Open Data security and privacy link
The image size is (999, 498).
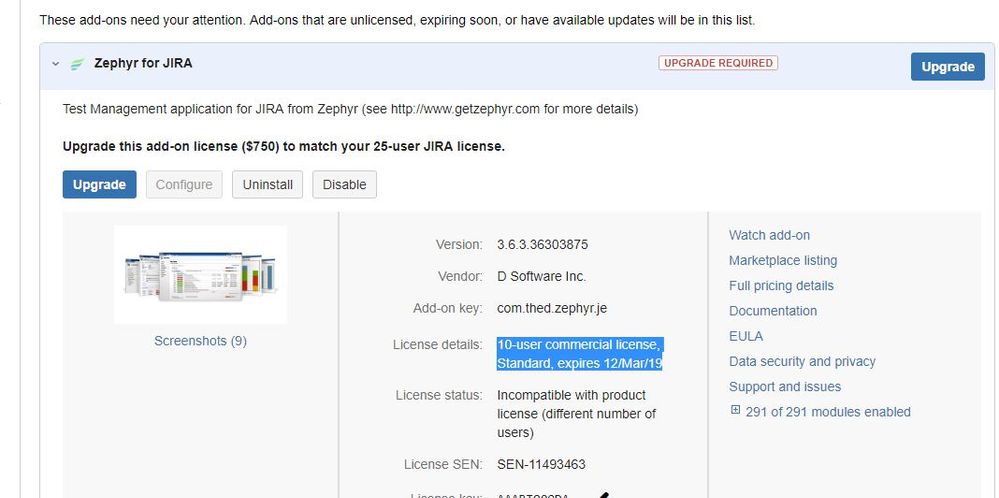802,362
